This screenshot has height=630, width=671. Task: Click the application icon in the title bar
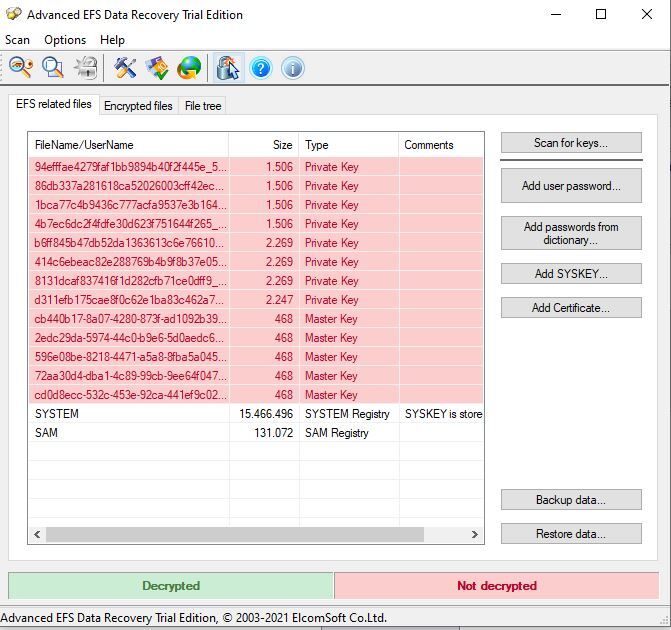13,14
